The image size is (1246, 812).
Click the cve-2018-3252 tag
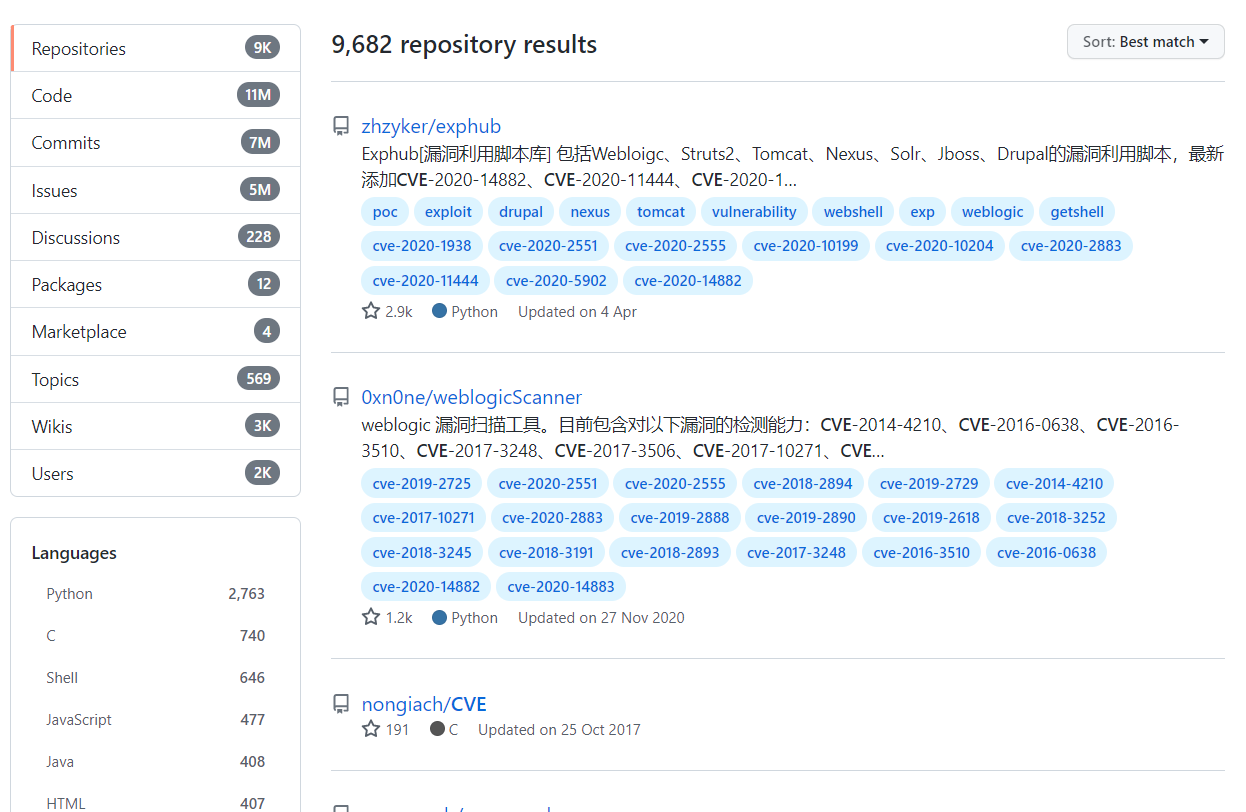point(1057,518)
